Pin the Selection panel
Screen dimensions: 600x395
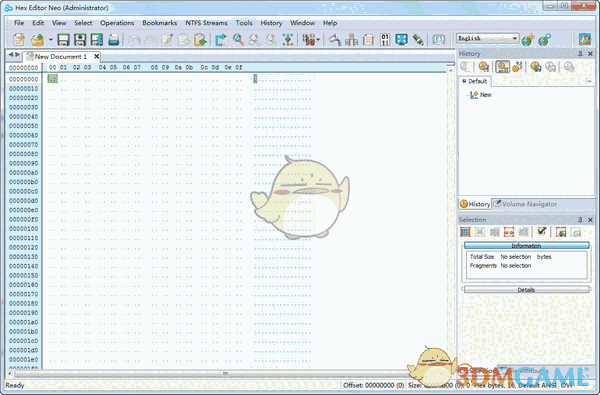click(x=580, y=220)
